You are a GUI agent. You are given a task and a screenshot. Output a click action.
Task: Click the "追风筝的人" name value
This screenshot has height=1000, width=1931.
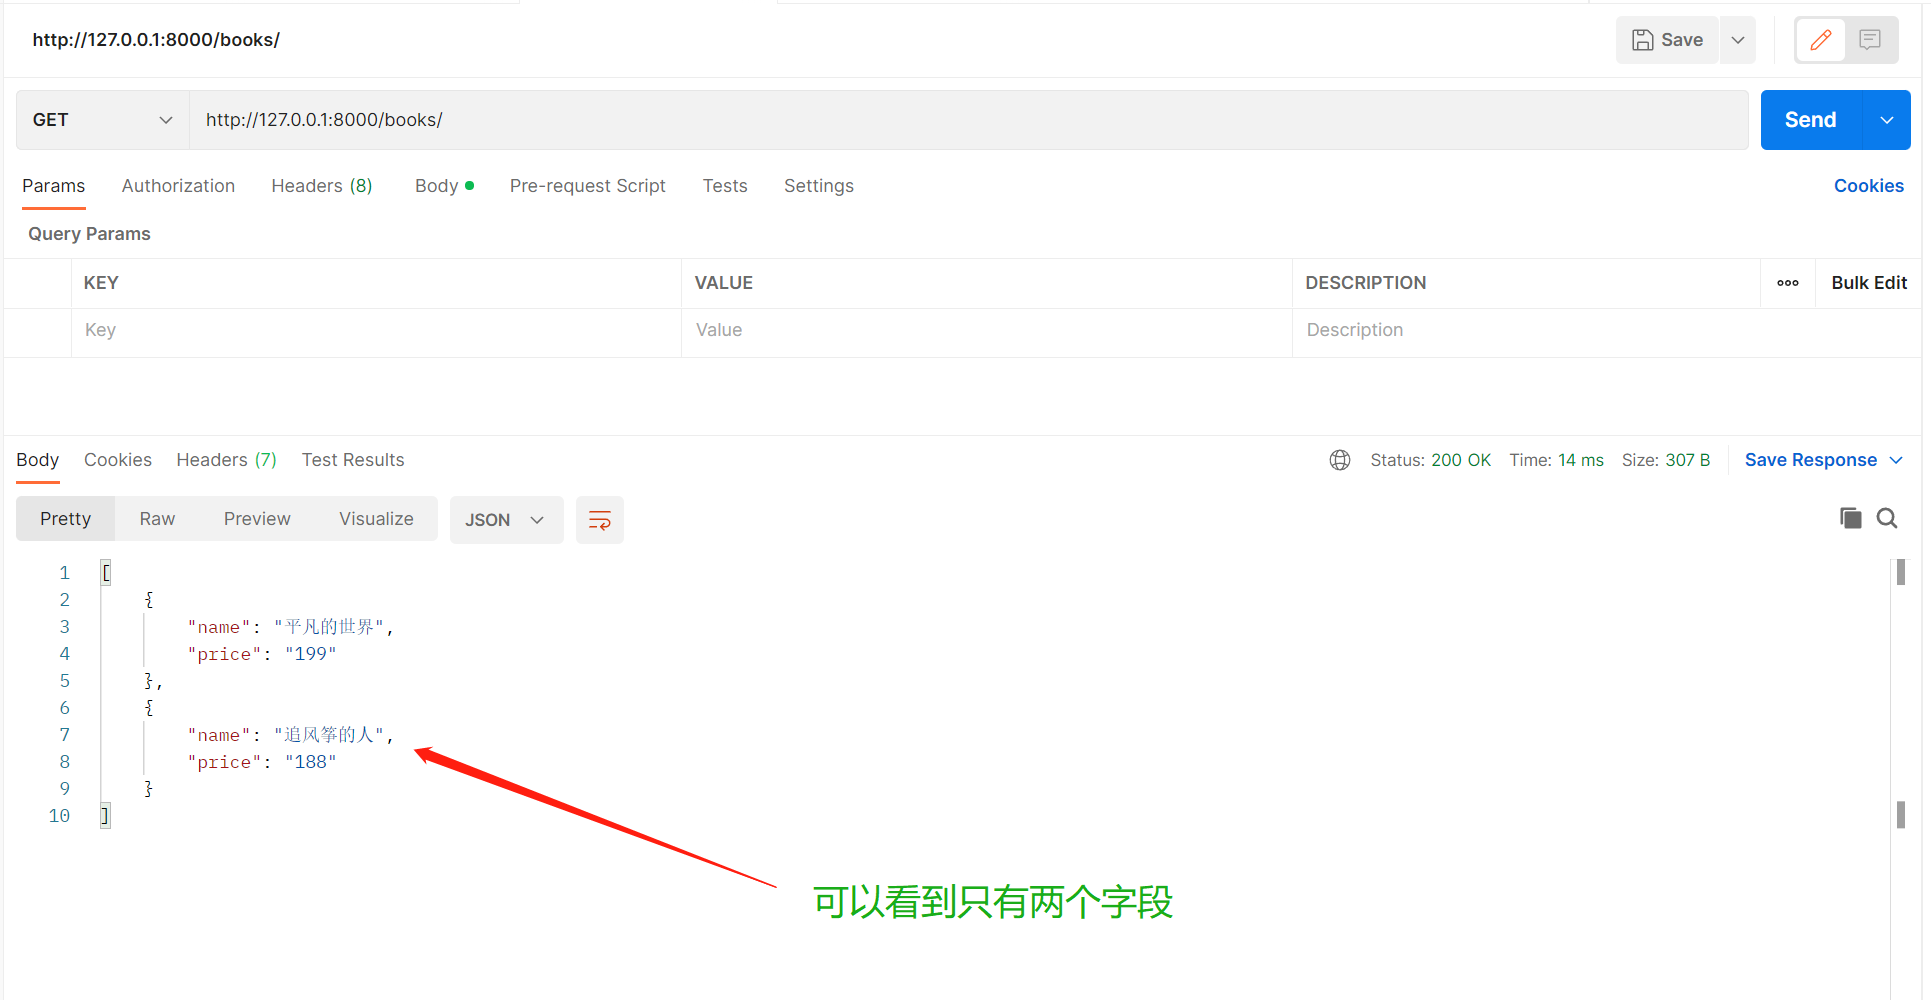pos(329,735)
